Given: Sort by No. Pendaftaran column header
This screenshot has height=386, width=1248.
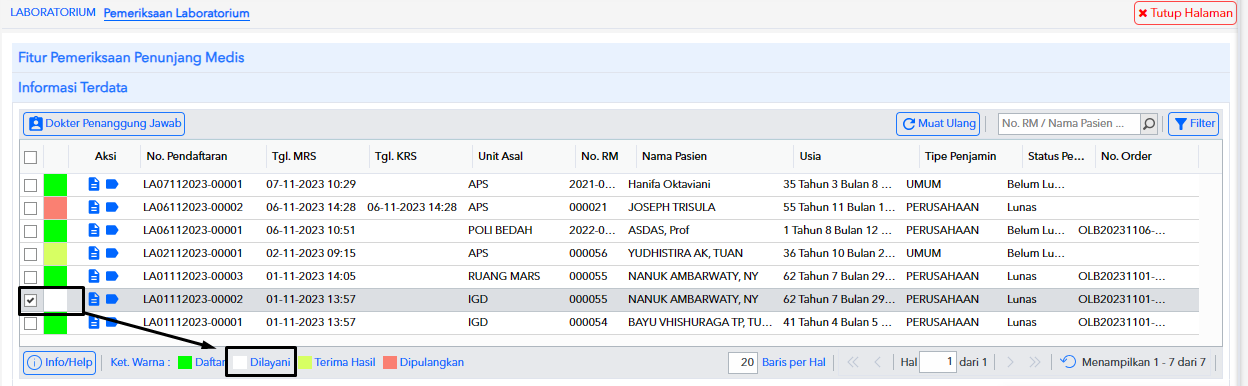Looking at the screenshot, I should (187, 156).
